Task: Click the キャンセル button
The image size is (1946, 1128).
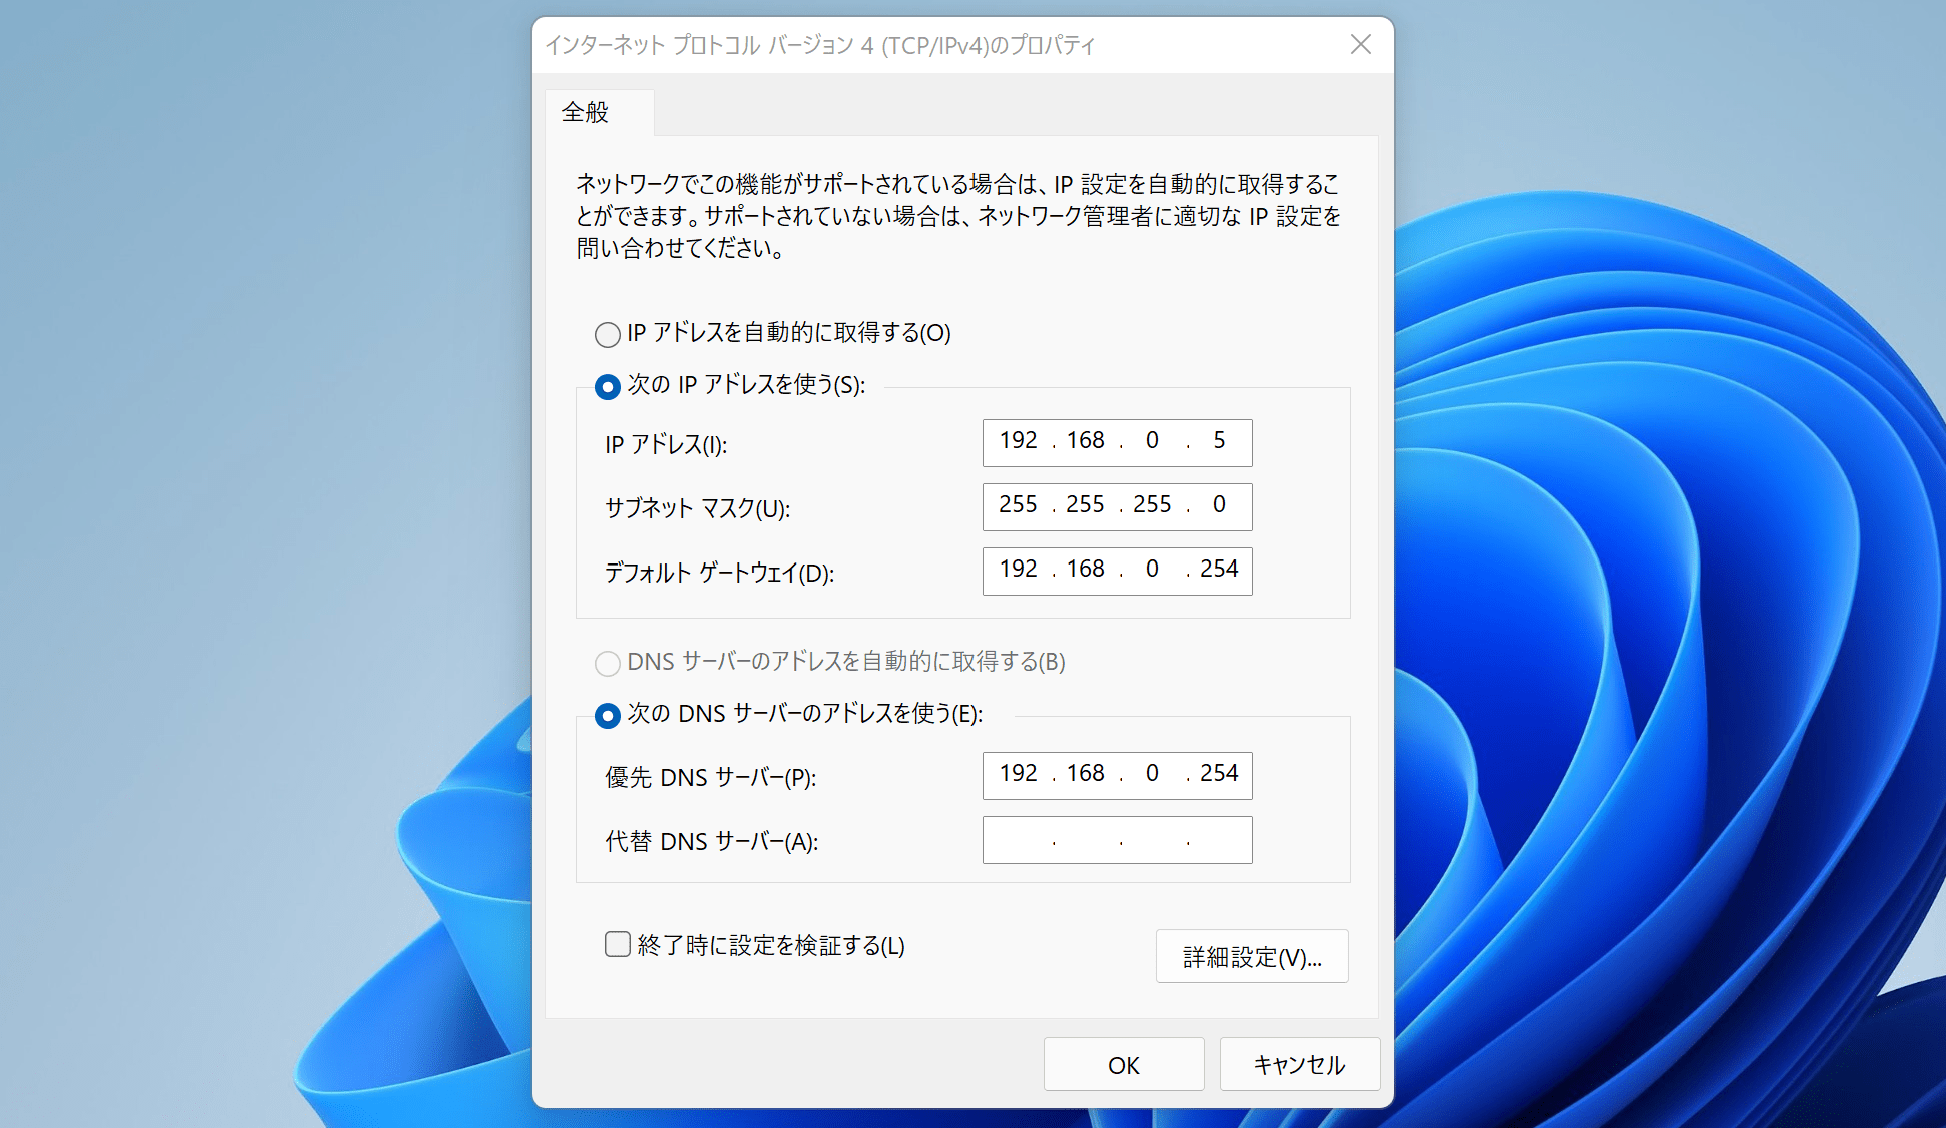Action: coord(1299,1065)
